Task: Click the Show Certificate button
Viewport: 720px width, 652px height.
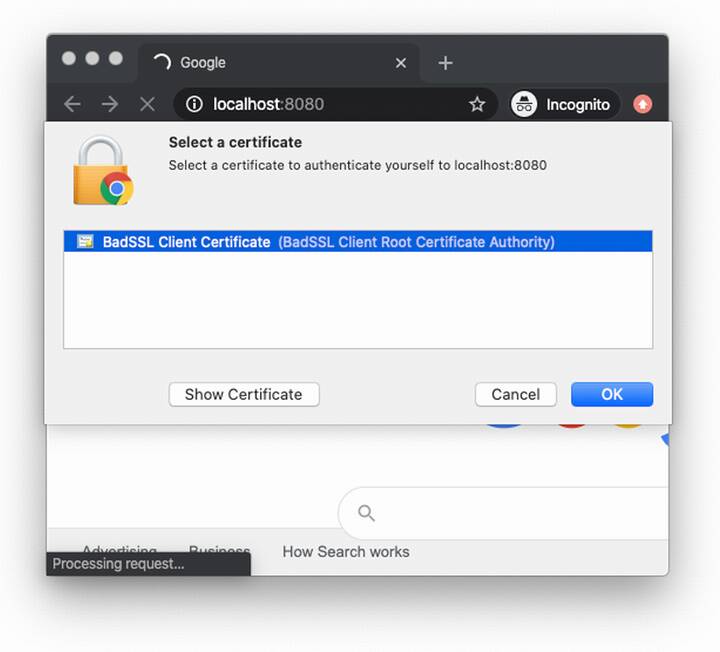Action: point(244,394)
